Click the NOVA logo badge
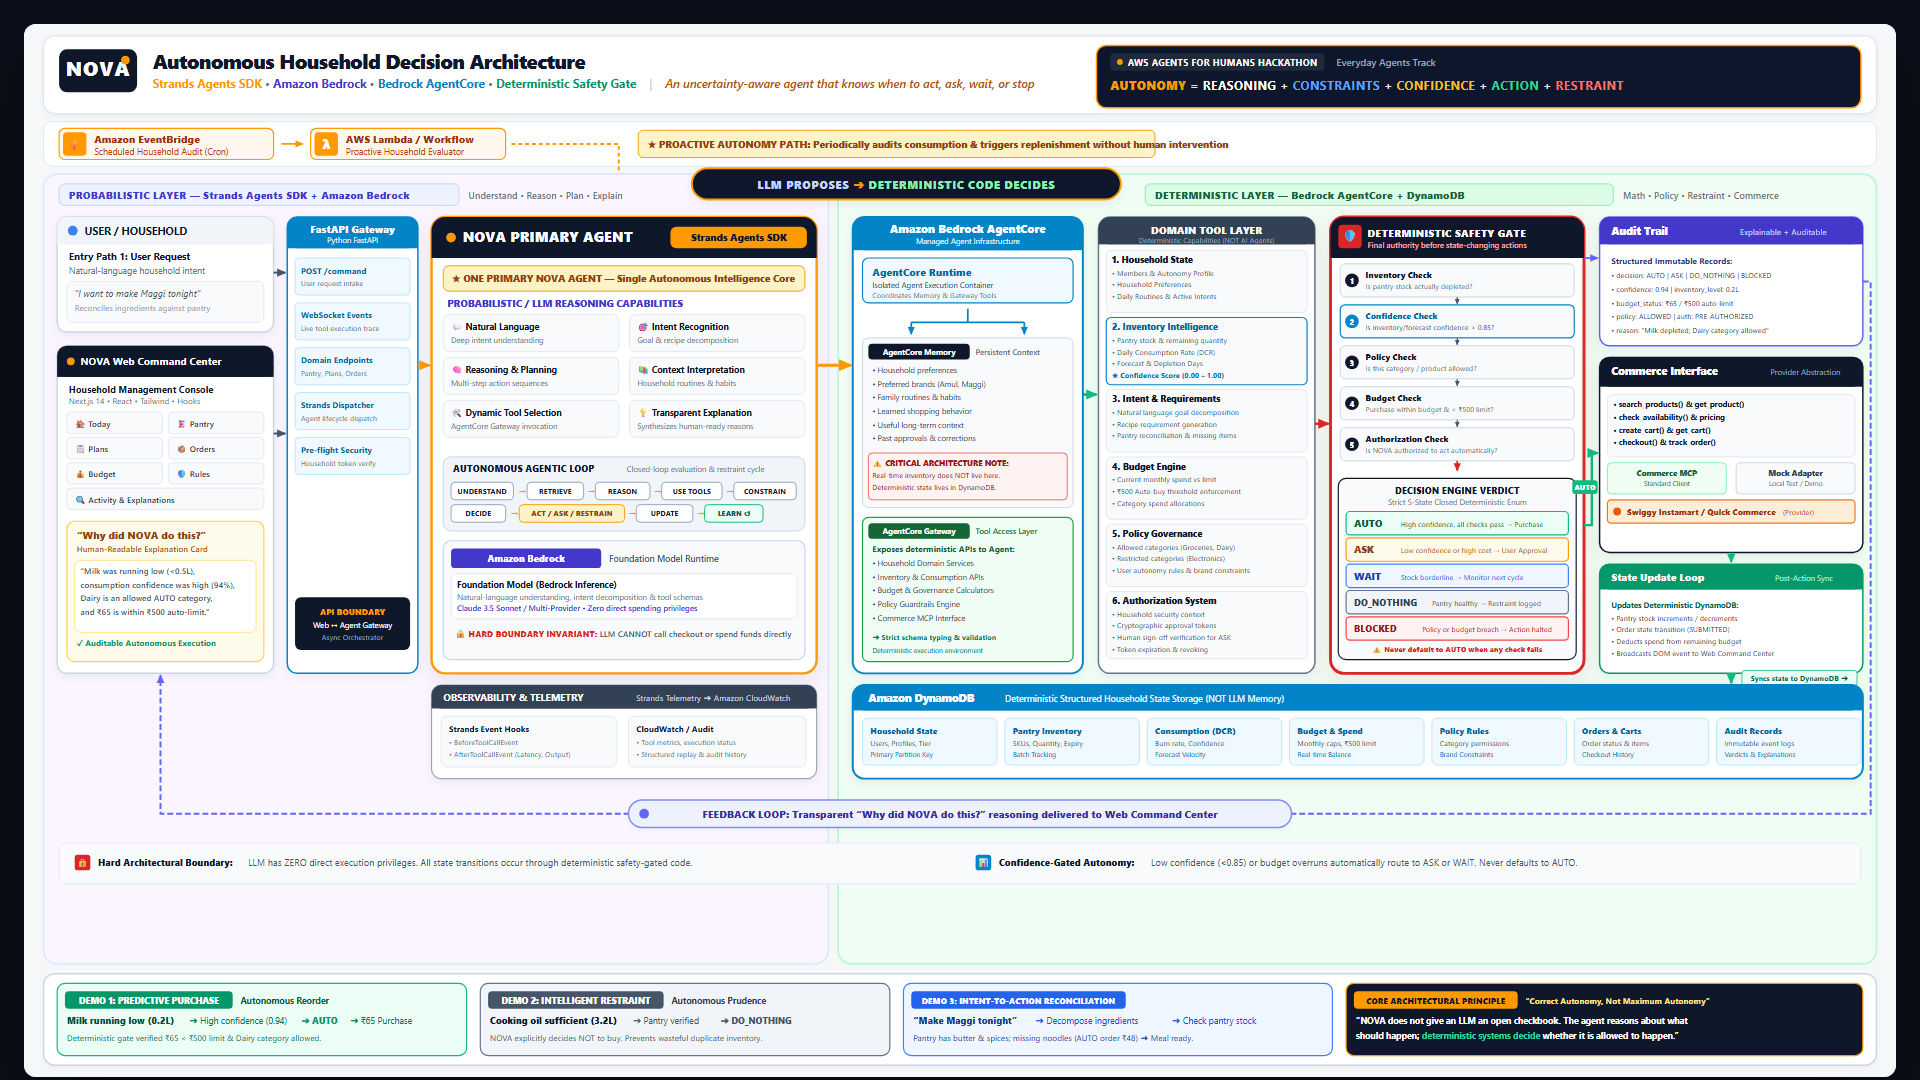Image resolution: width=1920 pixels, height=1080 pixels. point(97,70)
